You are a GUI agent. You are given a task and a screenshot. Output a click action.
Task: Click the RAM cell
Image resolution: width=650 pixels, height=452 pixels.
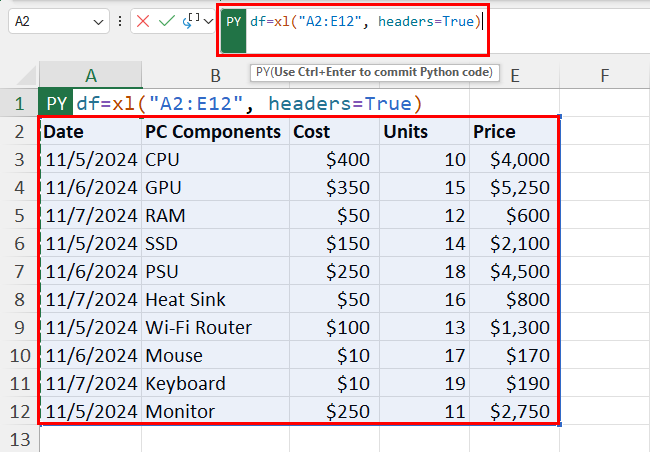point(215,215)
